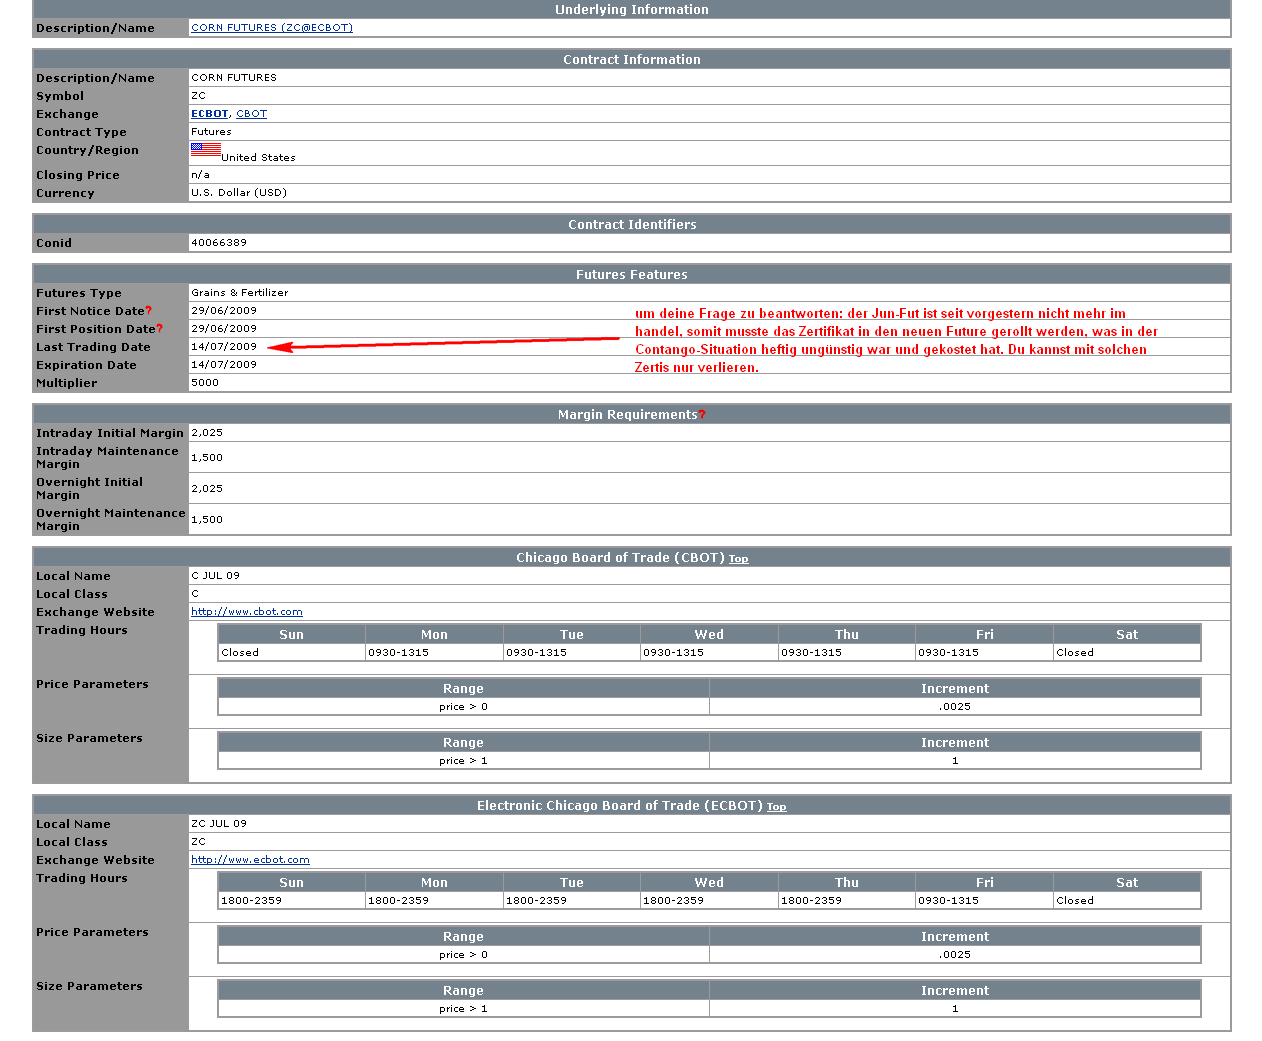Select the First Notice Date value 29/06/2009
The height and width of the screenshot is (1041, 1262).
pos(224,311)
